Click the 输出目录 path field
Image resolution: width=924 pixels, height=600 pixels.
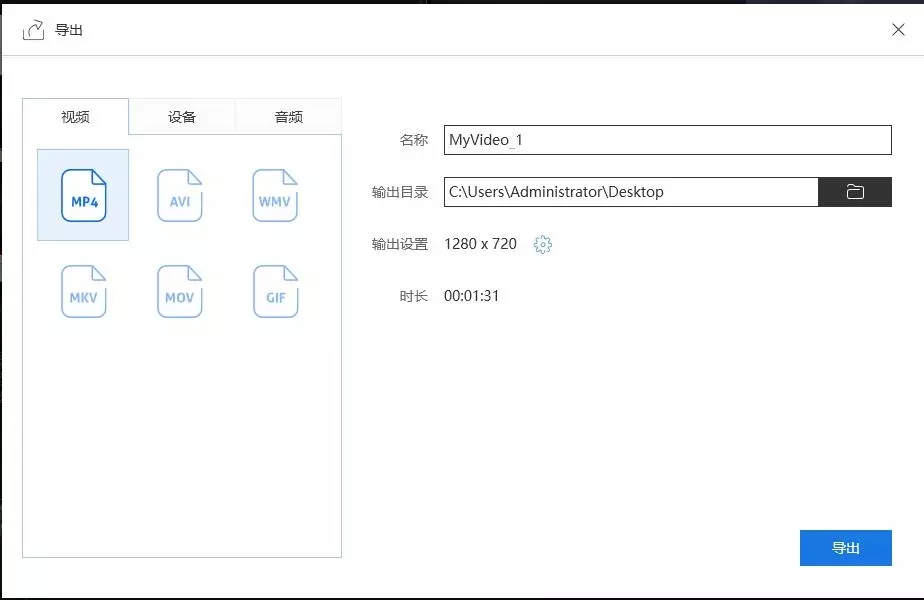click(631, 192)
